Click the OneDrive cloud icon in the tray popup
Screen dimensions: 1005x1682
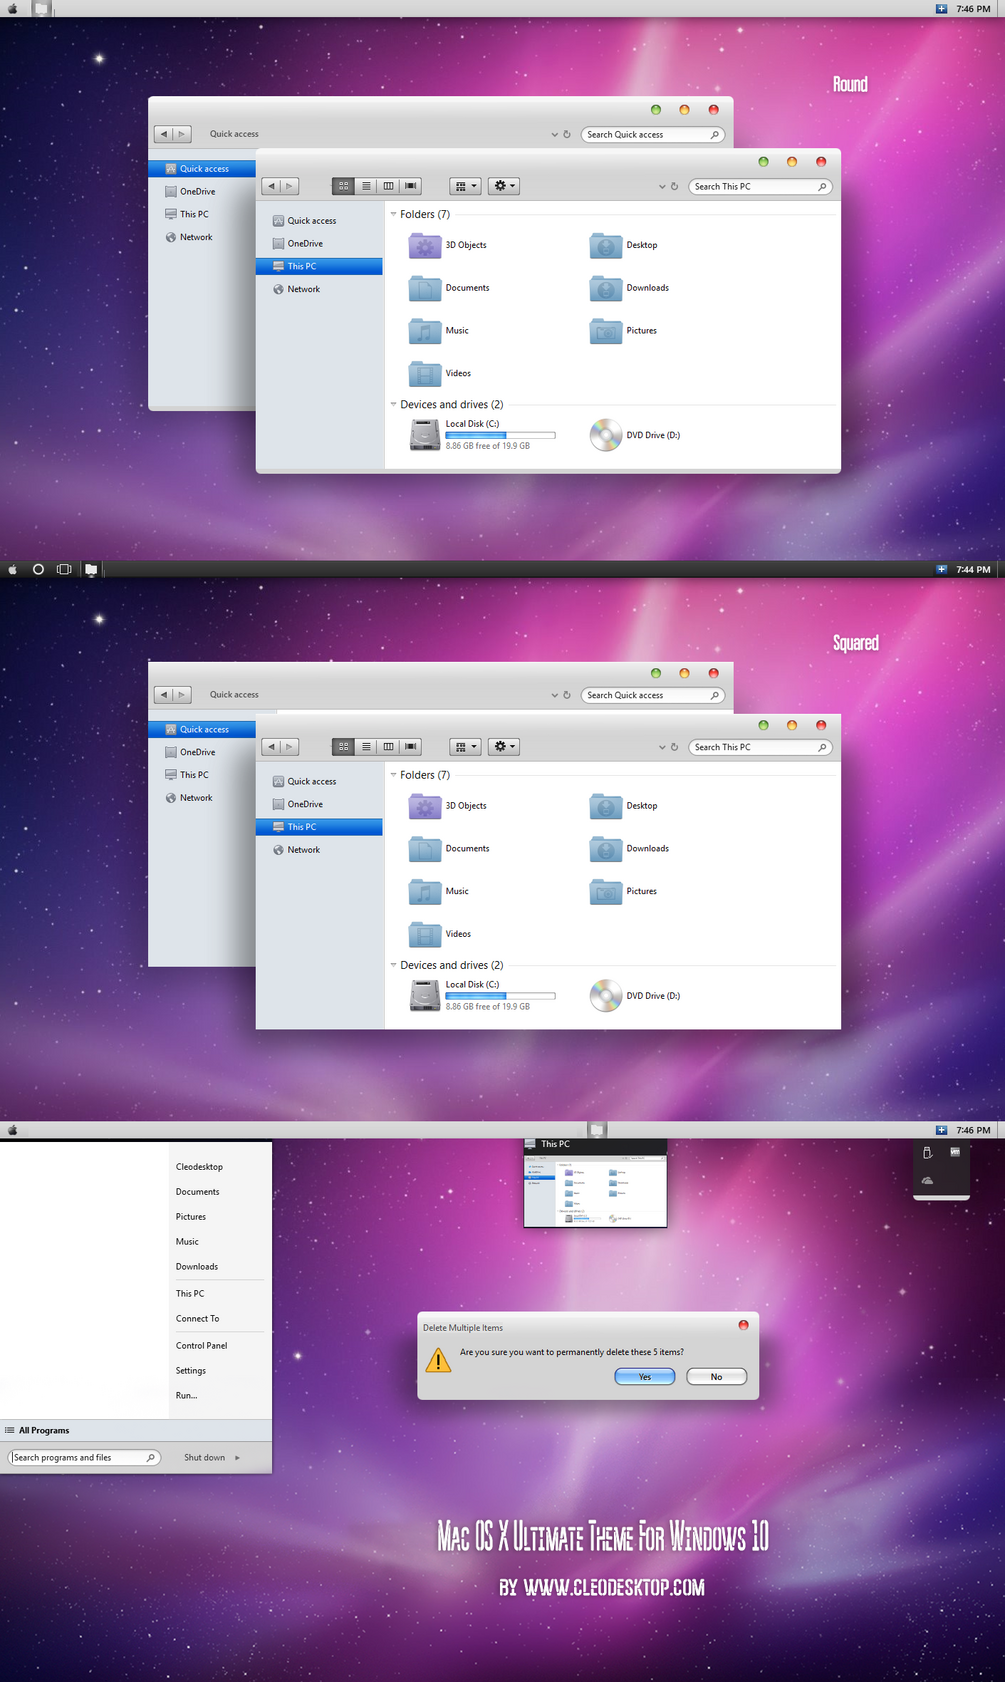coord(927,1180)
